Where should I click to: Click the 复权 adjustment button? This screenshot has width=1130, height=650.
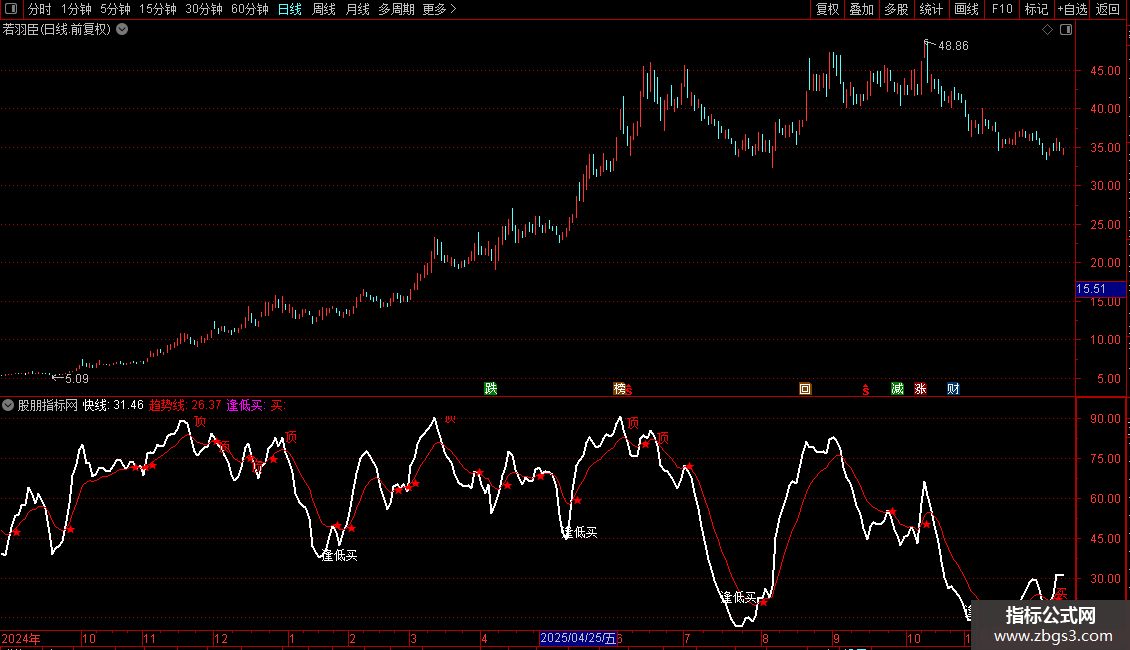point(827,9)
